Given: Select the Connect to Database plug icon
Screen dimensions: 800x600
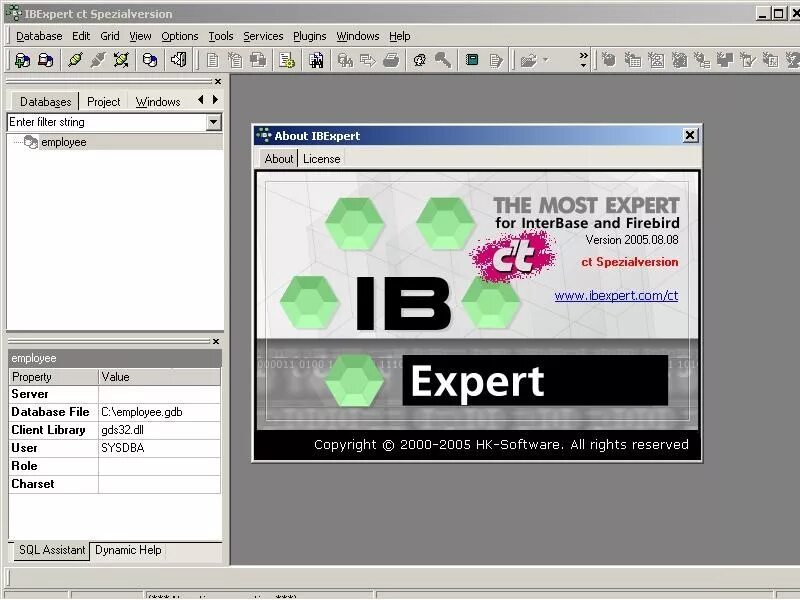Looking at the screenshot, I should point(75,60).
